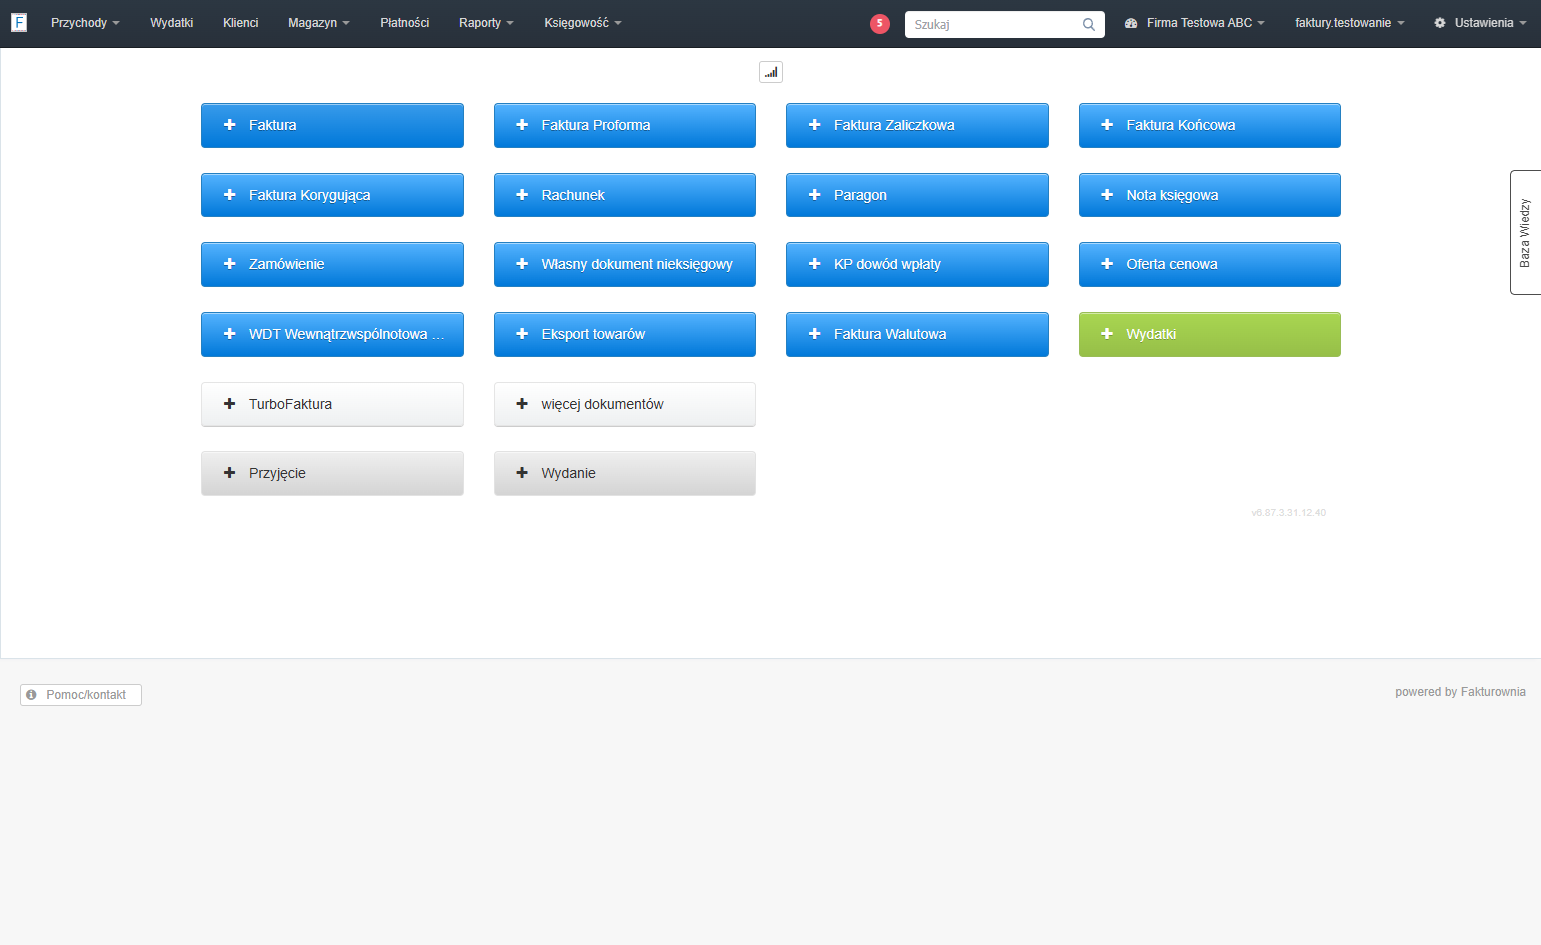This screenshot has height=945, width=1541.
Task: Create a Nota księgowa
Action: coord(1210,195)
